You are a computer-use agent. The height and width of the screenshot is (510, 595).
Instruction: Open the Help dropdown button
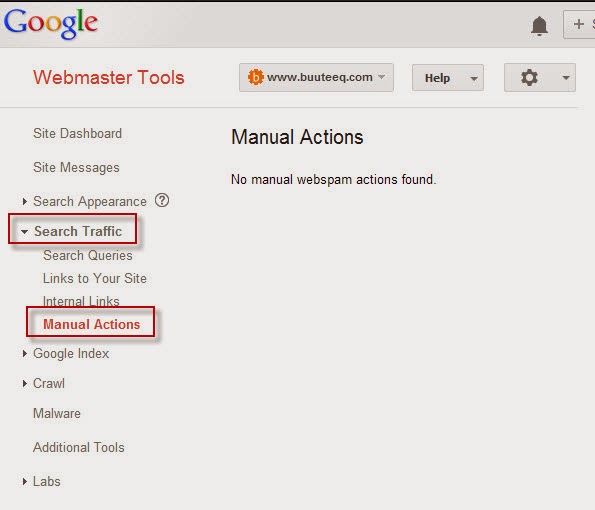[448, 78]
